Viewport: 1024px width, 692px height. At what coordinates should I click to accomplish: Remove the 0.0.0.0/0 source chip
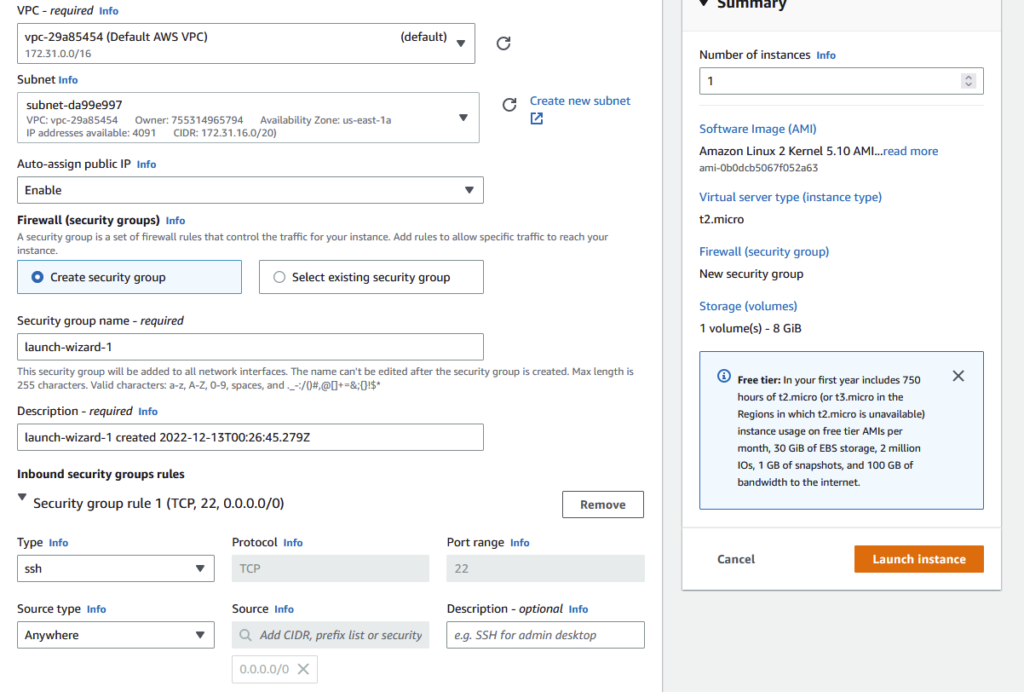pyautogui.click(x=303, y=669)
